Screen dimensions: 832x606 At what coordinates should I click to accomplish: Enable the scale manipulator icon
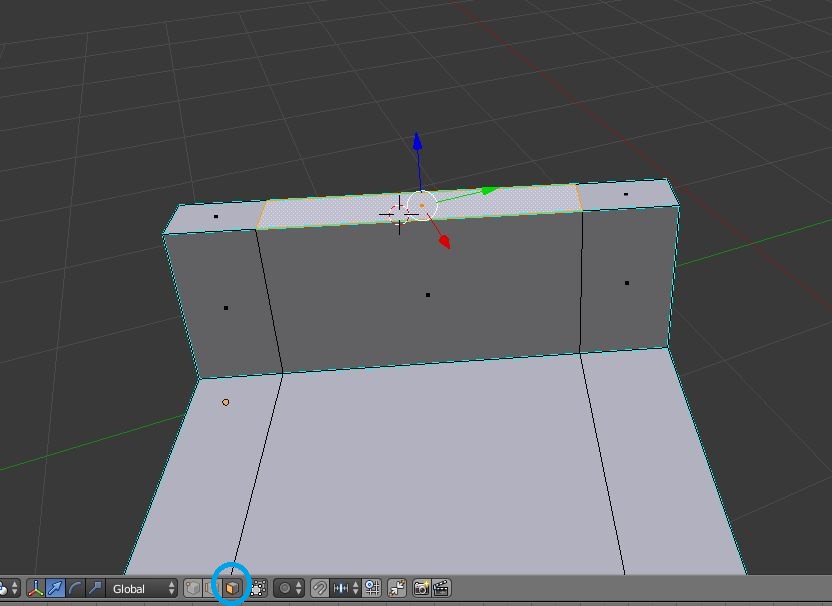(x=94, y=588)
